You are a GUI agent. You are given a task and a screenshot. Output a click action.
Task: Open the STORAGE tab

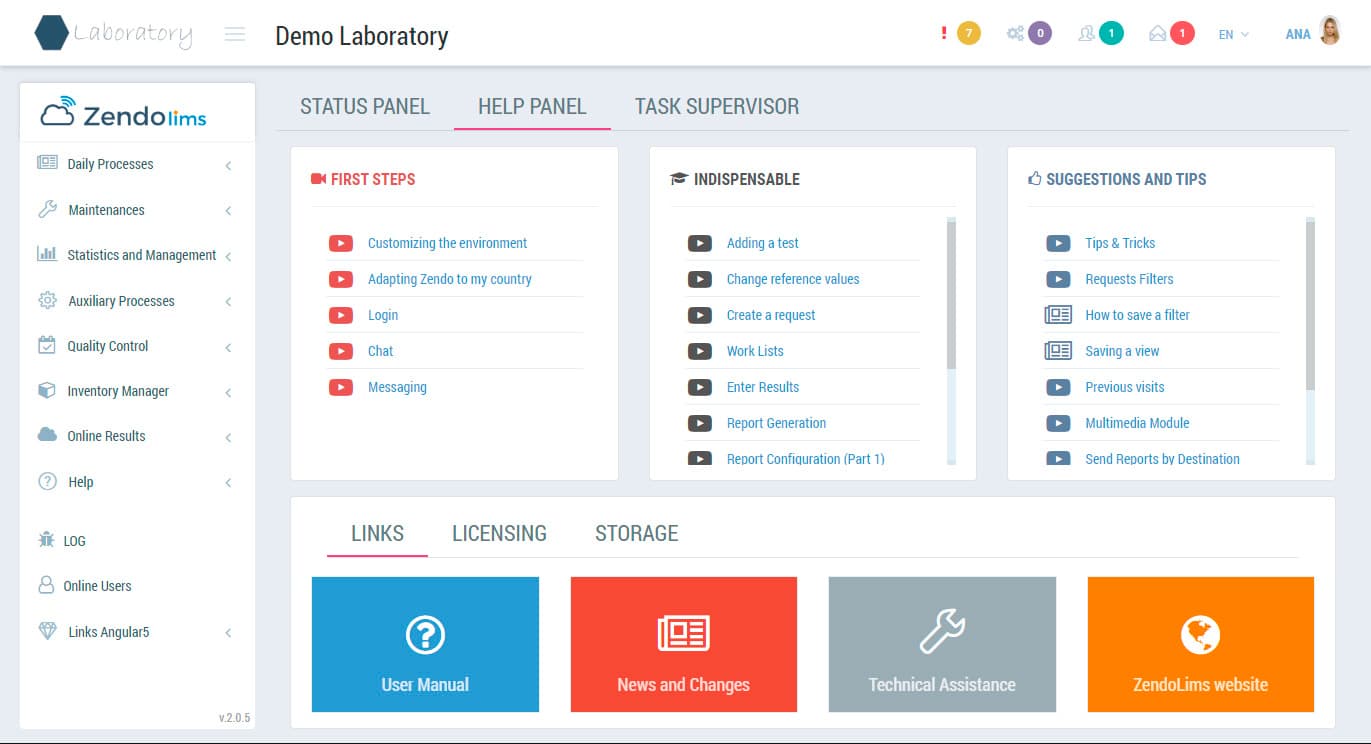point(637,533)
